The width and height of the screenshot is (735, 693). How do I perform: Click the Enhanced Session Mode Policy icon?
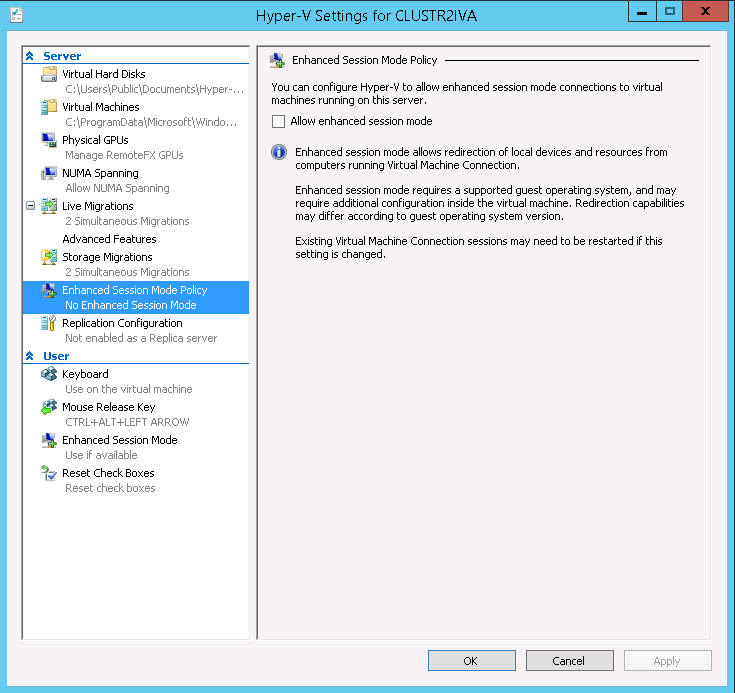pyautogui.click(x=49, y=290)
